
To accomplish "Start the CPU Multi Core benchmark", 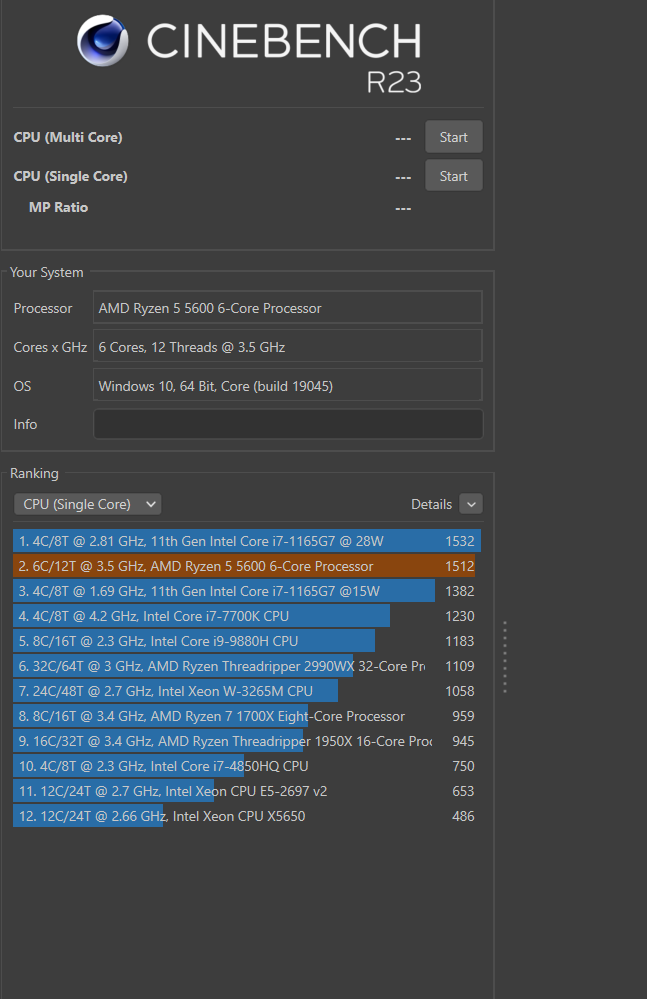I will click(453, 137).
